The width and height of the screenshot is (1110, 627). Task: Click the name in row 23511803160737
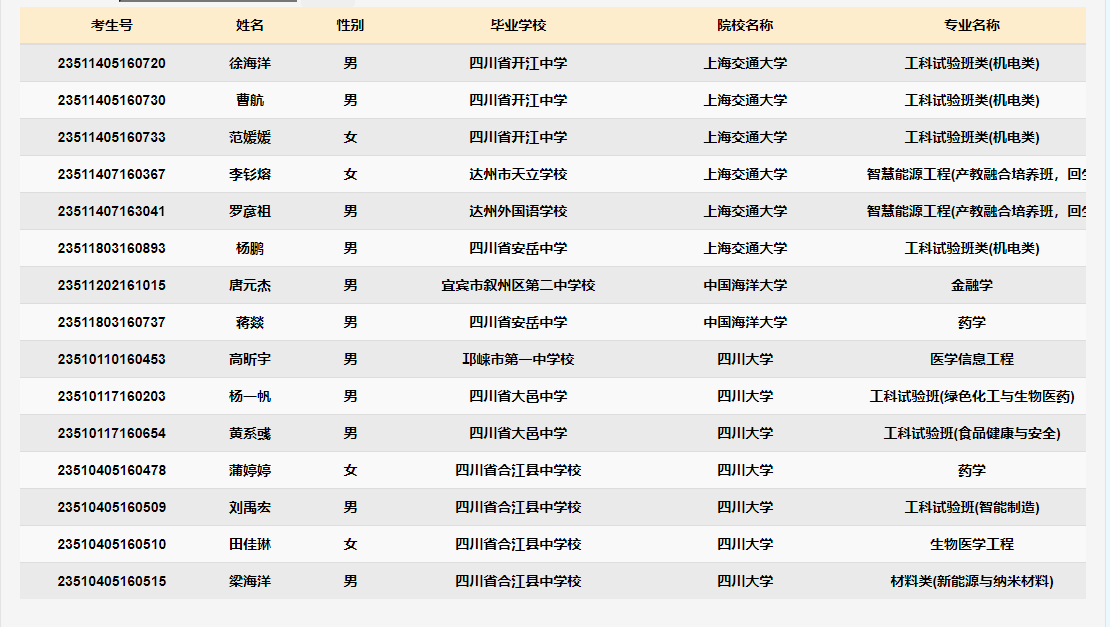tap(250, 322)
